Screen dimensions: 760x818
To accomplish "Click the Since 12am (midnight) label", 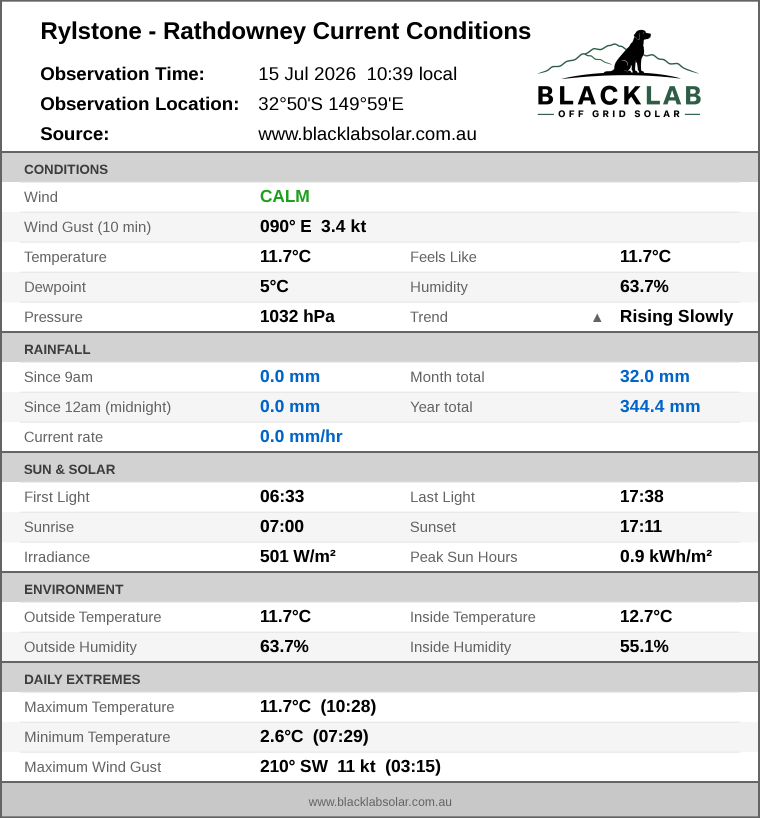I will pos(98,407).
